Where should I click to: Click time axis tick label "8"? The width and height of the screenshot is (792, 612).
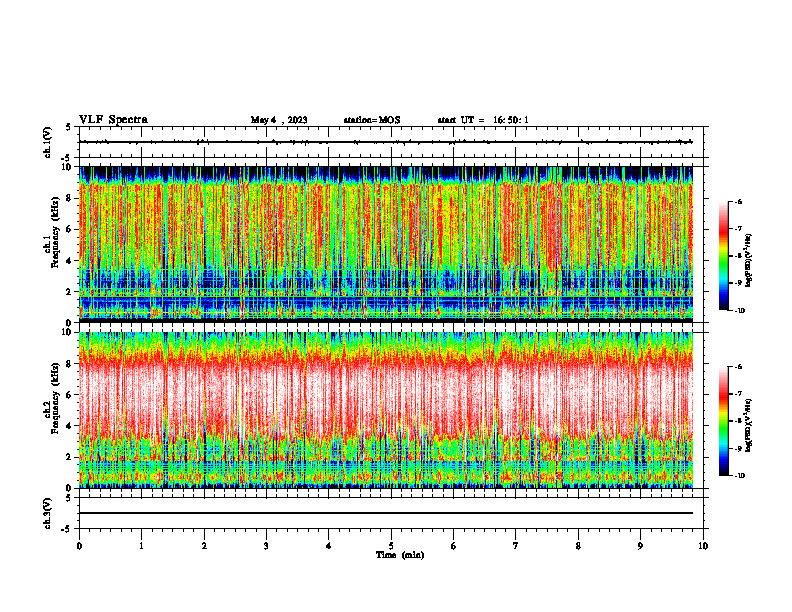[x=578, y=546]
